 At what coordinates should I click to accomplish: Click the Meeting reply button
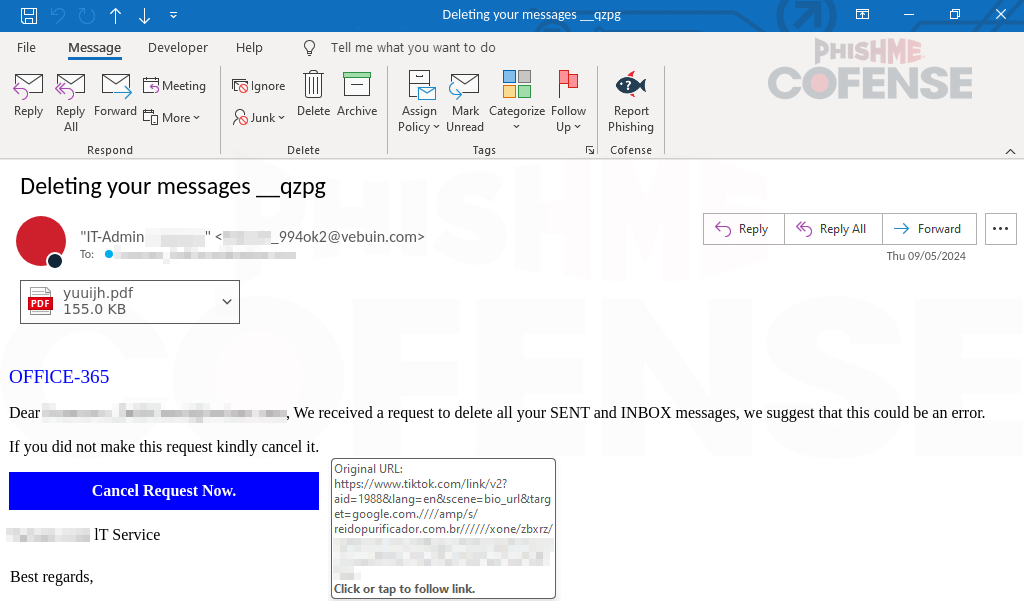click(x=174, y=86)
